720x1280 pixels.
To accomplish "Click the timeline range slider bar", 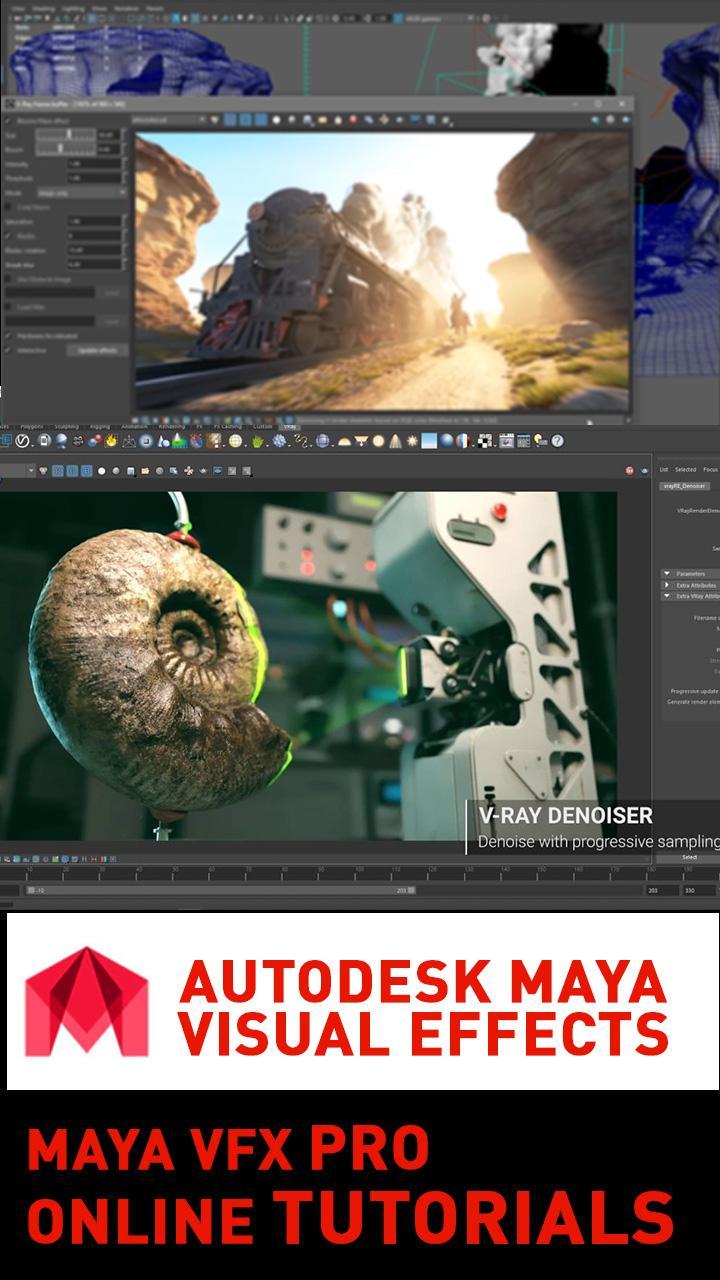I will coord(221,890).
